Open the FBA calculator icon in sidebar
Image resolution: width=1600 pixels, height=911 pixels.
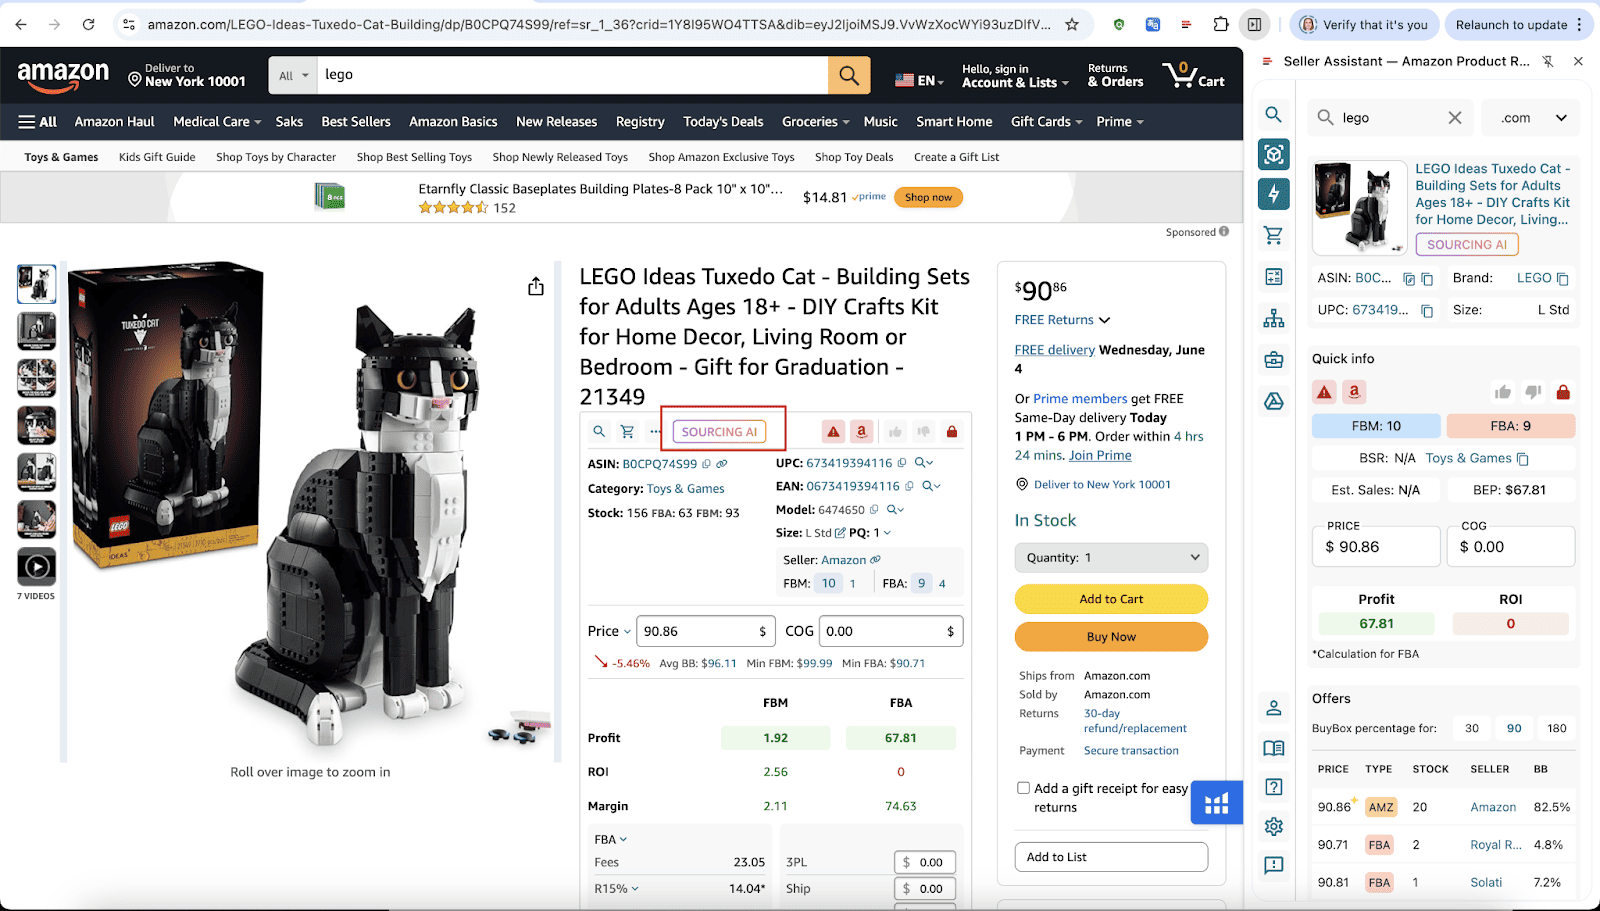tap(1273, 276)
